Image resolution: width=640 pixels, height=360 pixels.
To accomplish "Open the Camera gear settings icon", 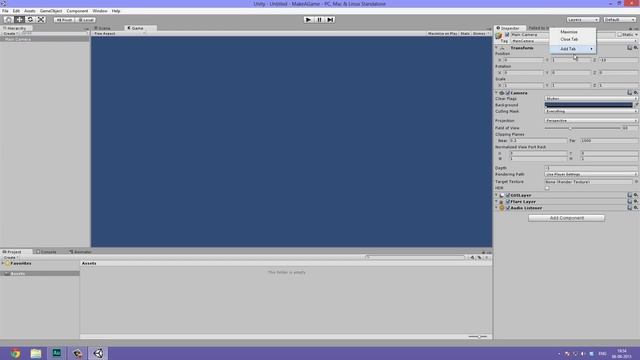I will click(636, 93).
